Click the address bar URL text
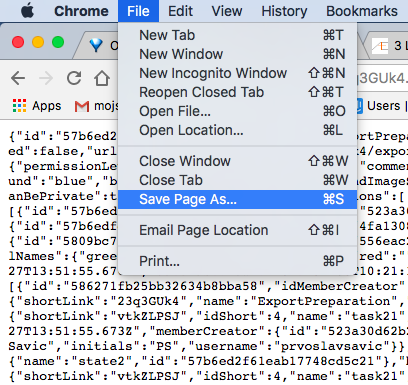Screen dimensions: 408x385 tap(382, 79)
